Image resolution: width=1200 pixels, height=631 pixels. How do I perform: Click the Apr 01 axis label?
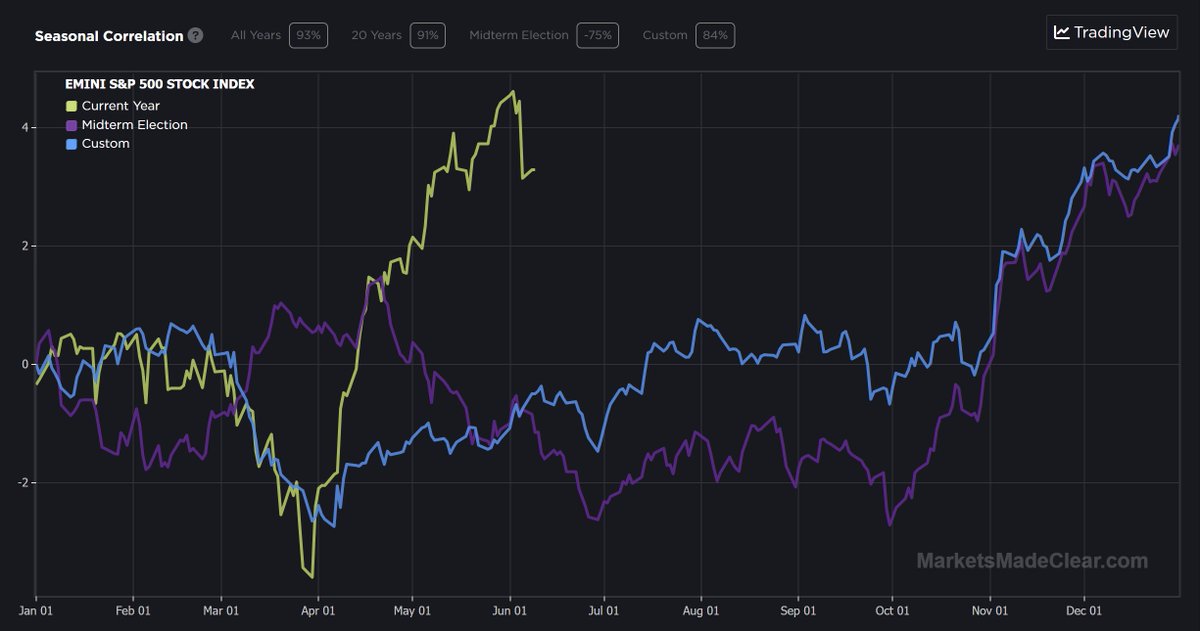click(317, 610)
